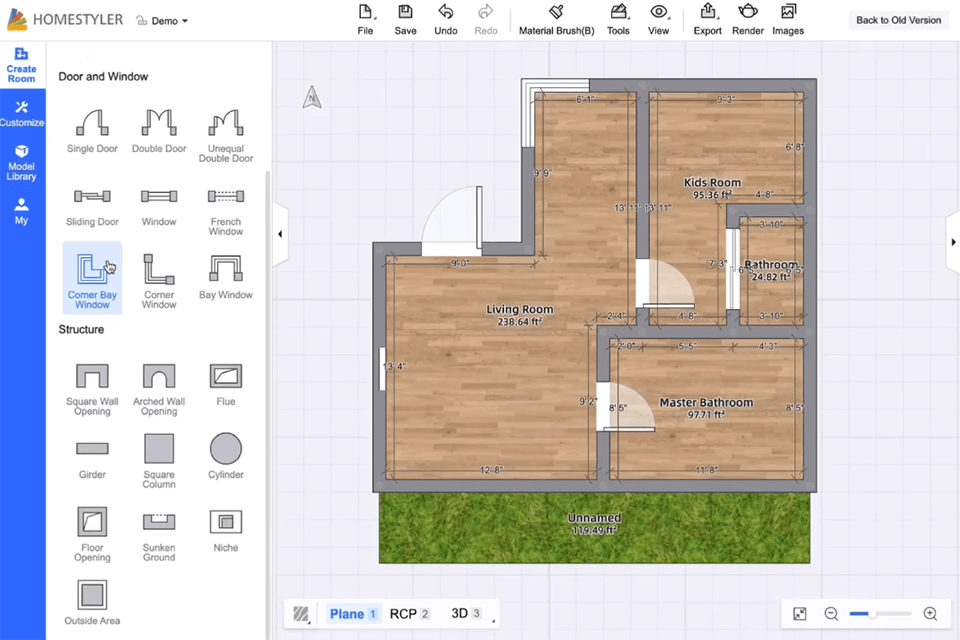
Task: Click the zoom out magnifier
Action: point(831,614)
